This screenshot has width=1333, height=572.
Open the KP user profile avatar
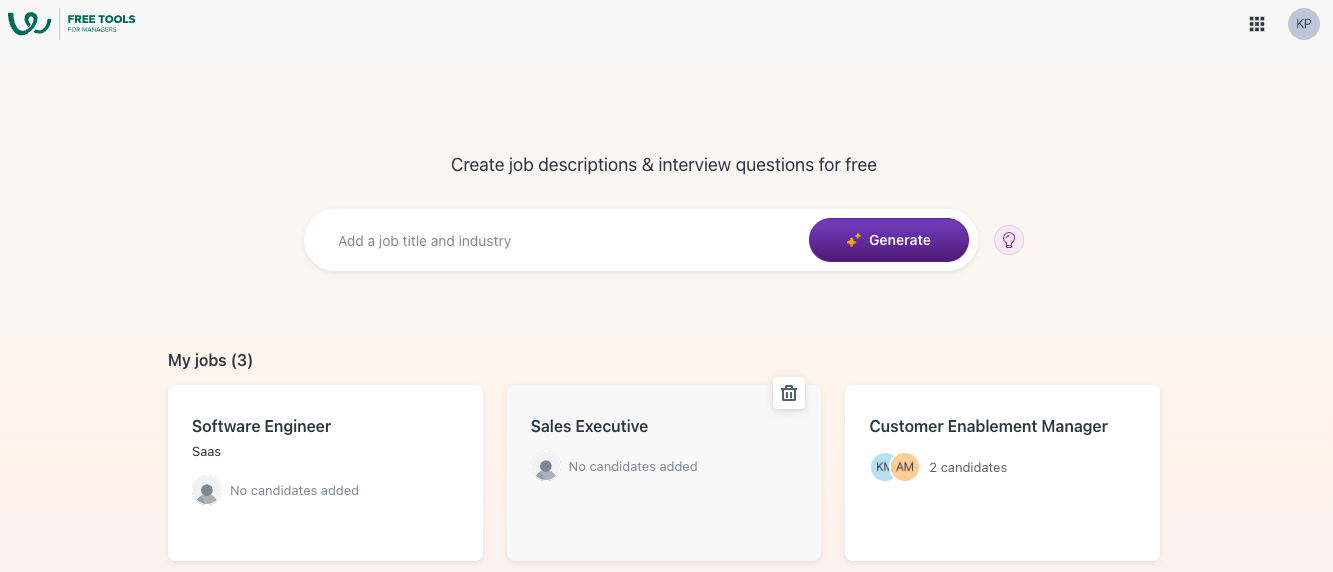pos(1304,24)
